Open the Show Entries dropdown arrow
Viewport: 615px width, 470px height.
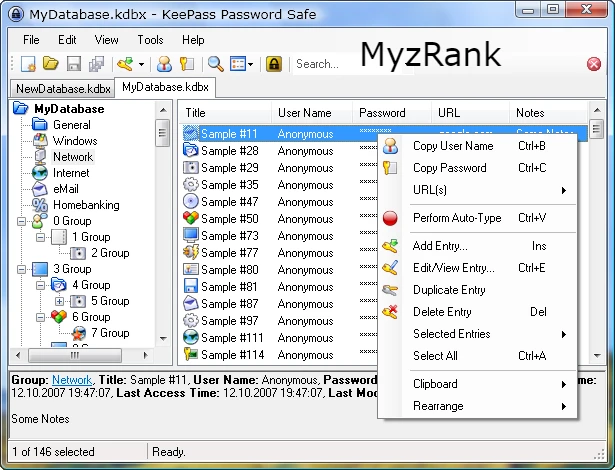(x=250, y=64)
